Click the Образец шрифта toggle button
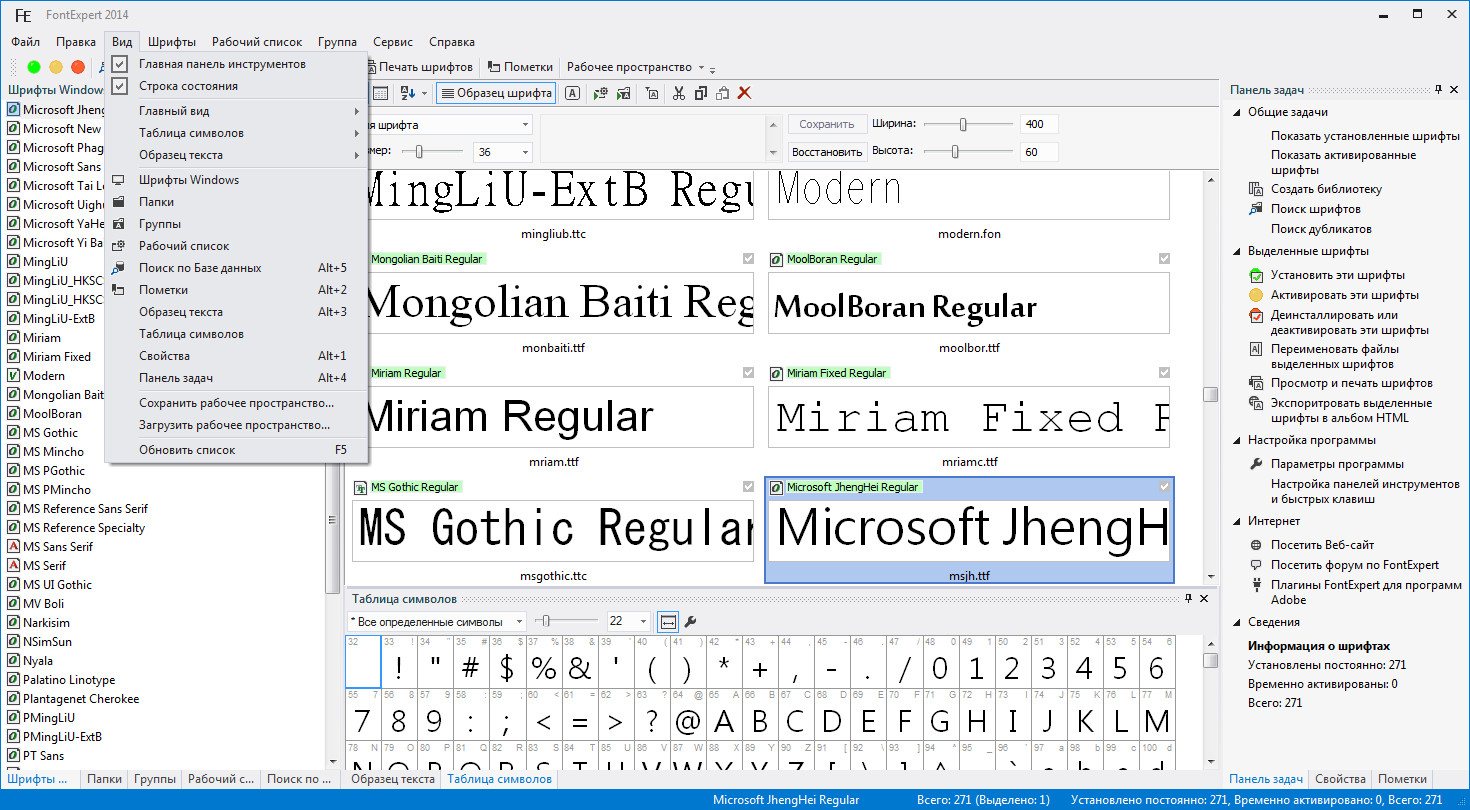This screenshot has height=810, width=1470. click(497, 93)
